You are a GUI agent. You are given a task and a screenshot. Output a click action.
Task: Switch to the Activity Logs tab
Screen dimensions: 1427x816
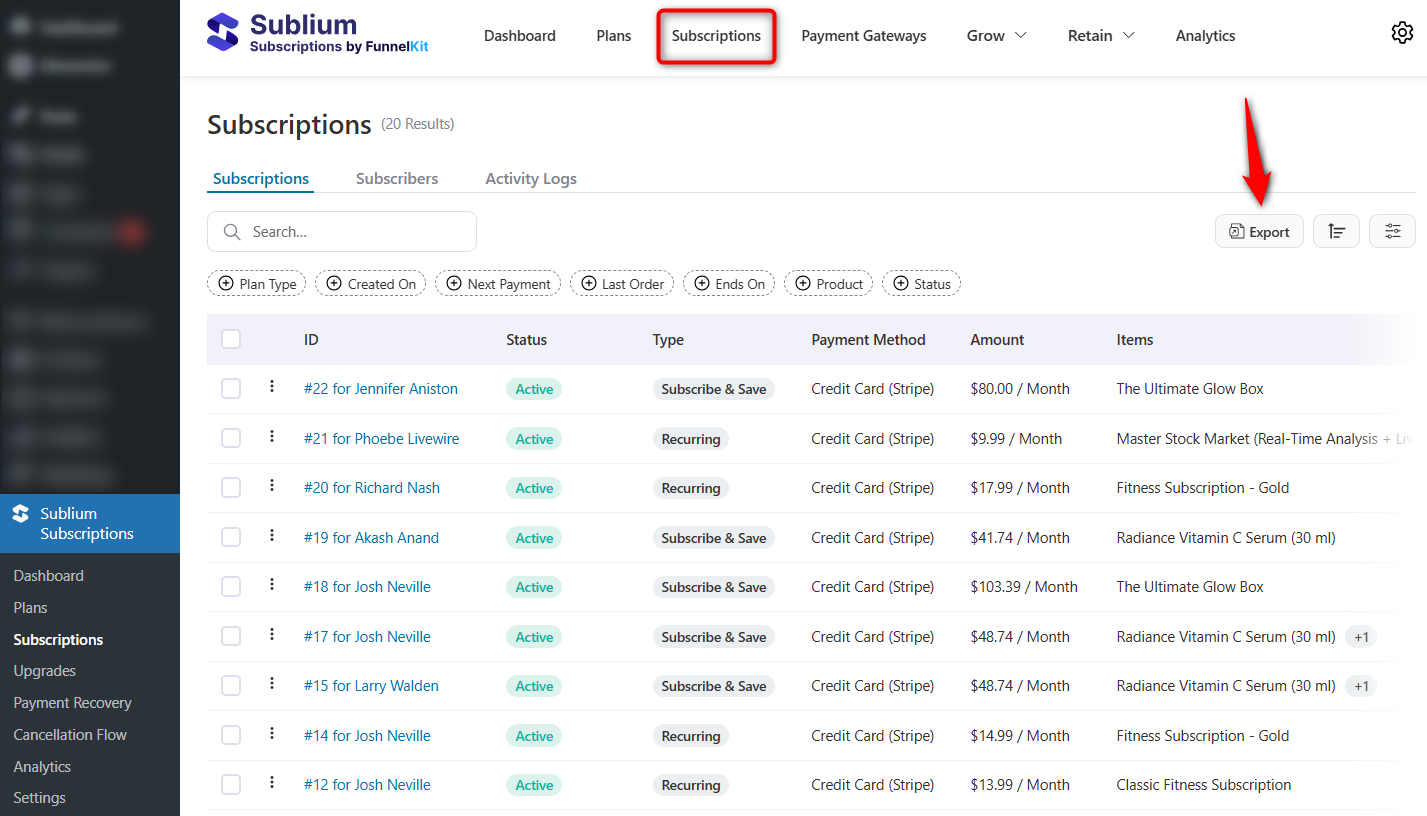(530, 178)
